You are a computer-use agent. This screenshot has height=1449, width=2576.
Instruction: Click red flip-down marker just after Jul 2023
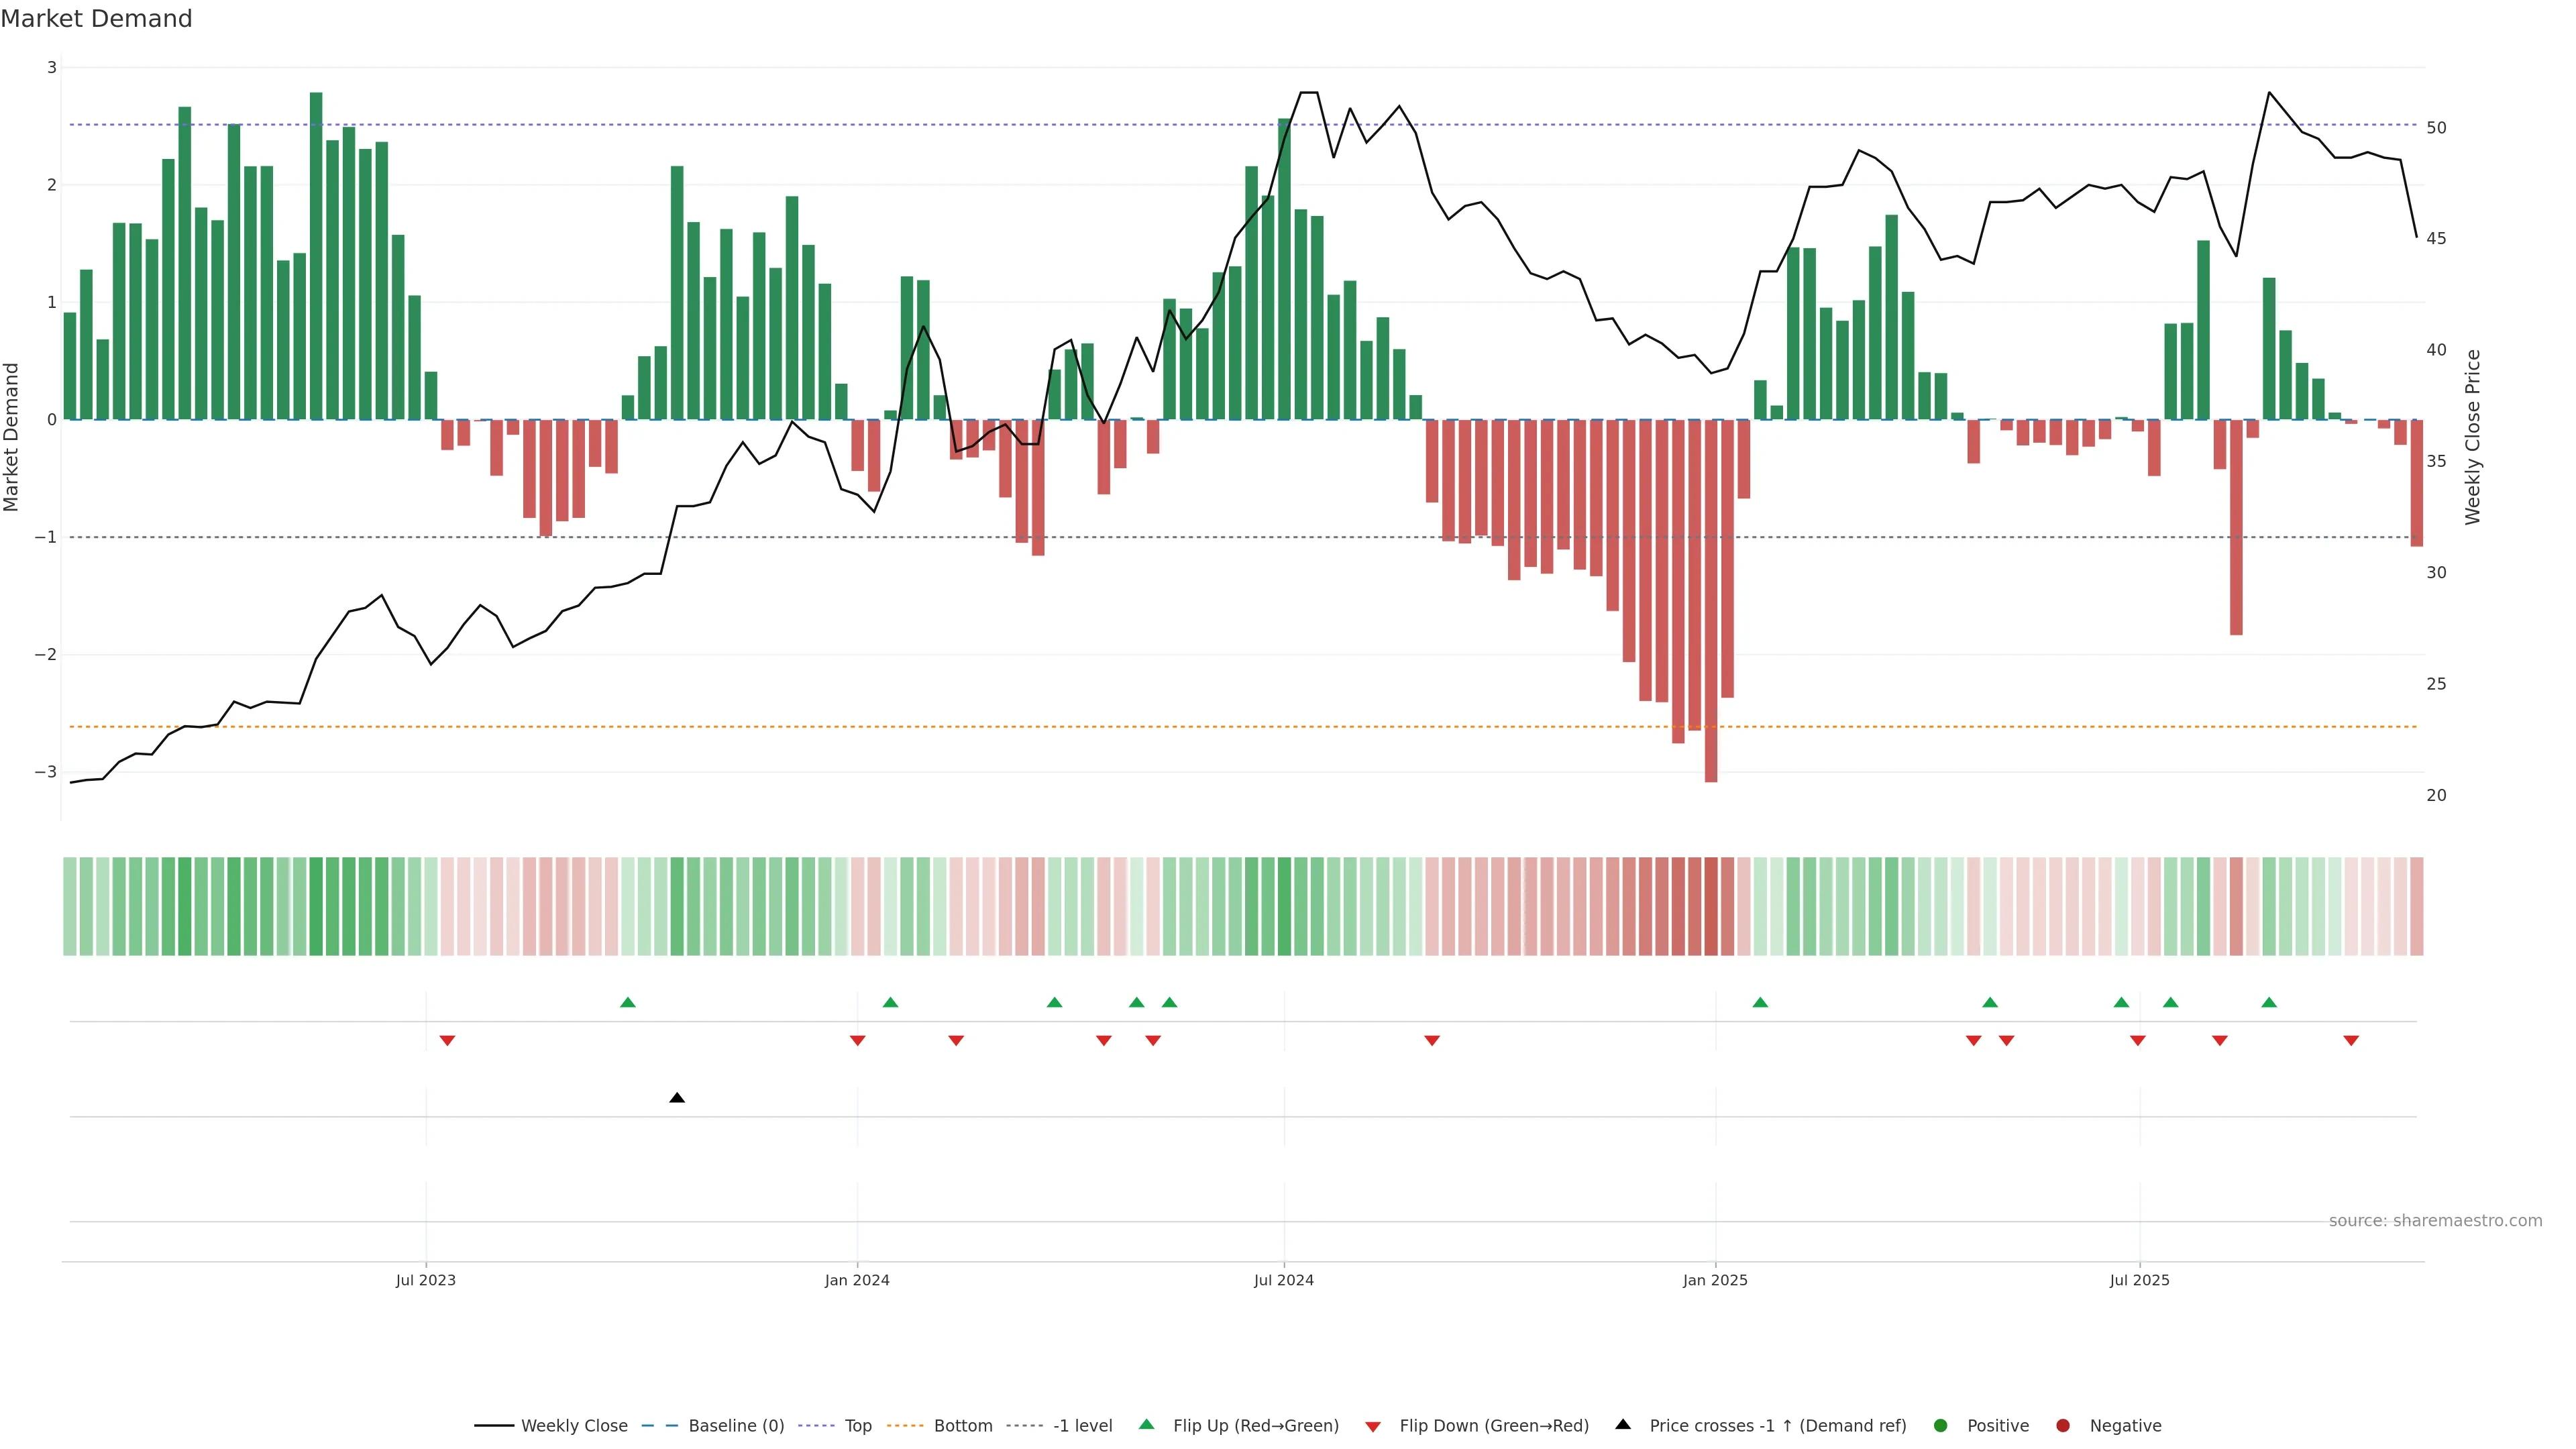pyautogui.click(x=447, y=1041)
